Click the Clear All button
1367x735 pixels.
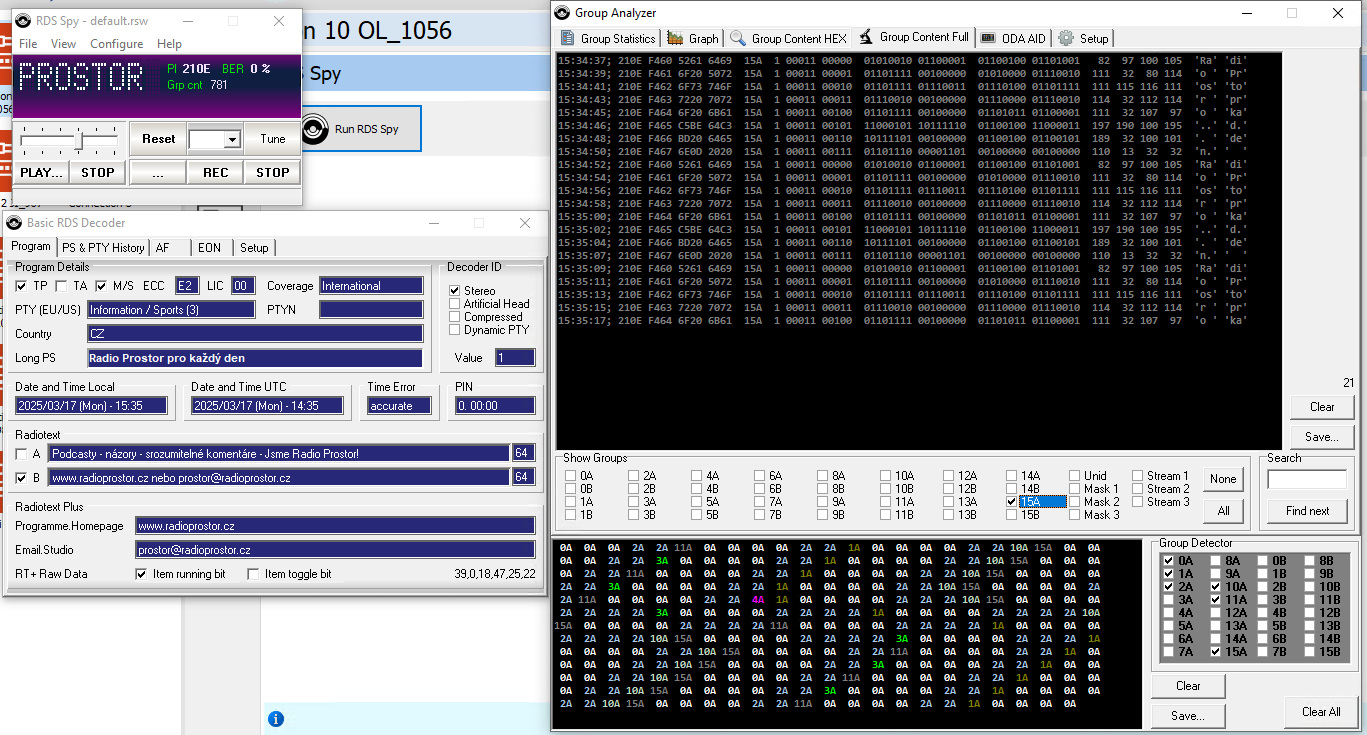1321,712
